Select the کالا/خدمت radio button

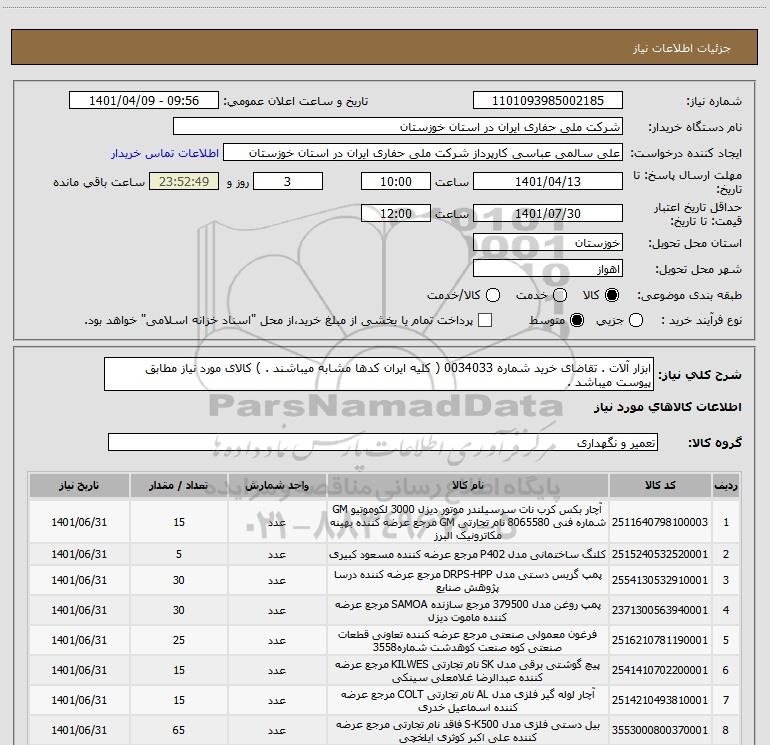coord(493,295)
